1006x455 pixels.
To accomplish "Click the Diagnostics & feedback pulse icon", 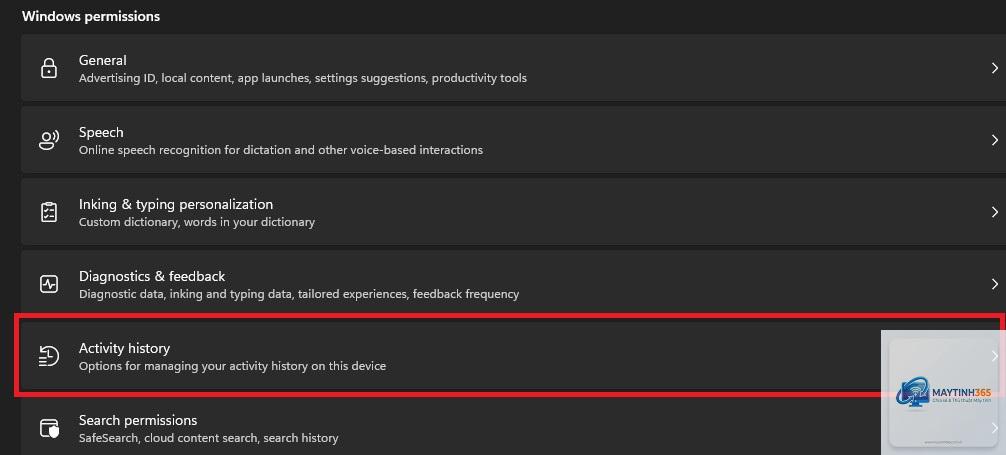I will (x=49, y=284).
